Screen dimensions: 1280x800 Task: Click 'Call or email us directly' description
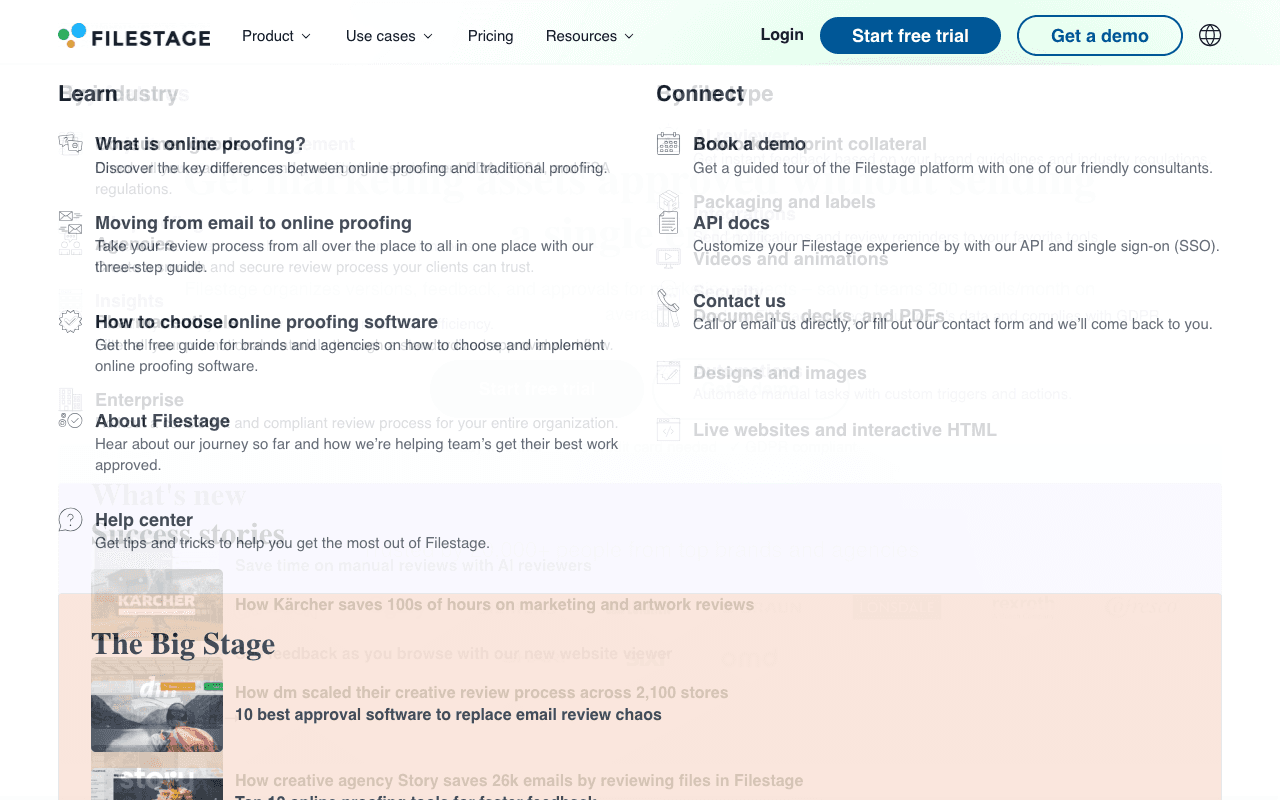point(953,324)
